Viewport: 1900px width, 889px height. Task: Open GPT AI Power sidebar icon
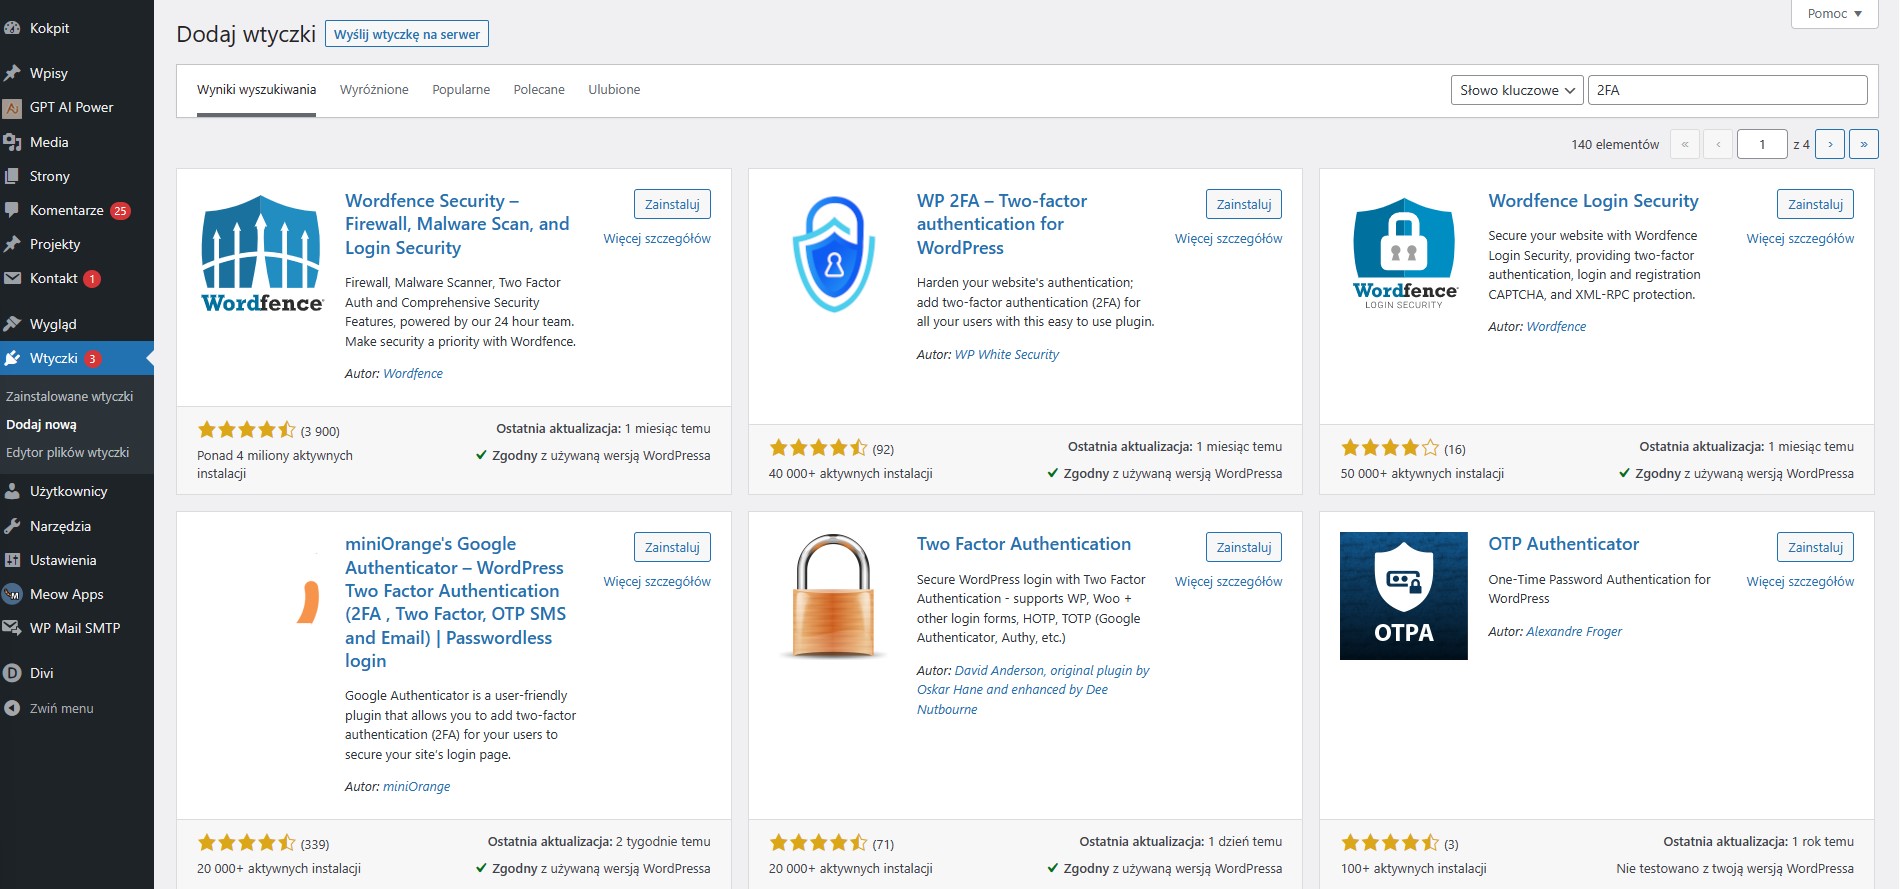click(x=12, y=107)
